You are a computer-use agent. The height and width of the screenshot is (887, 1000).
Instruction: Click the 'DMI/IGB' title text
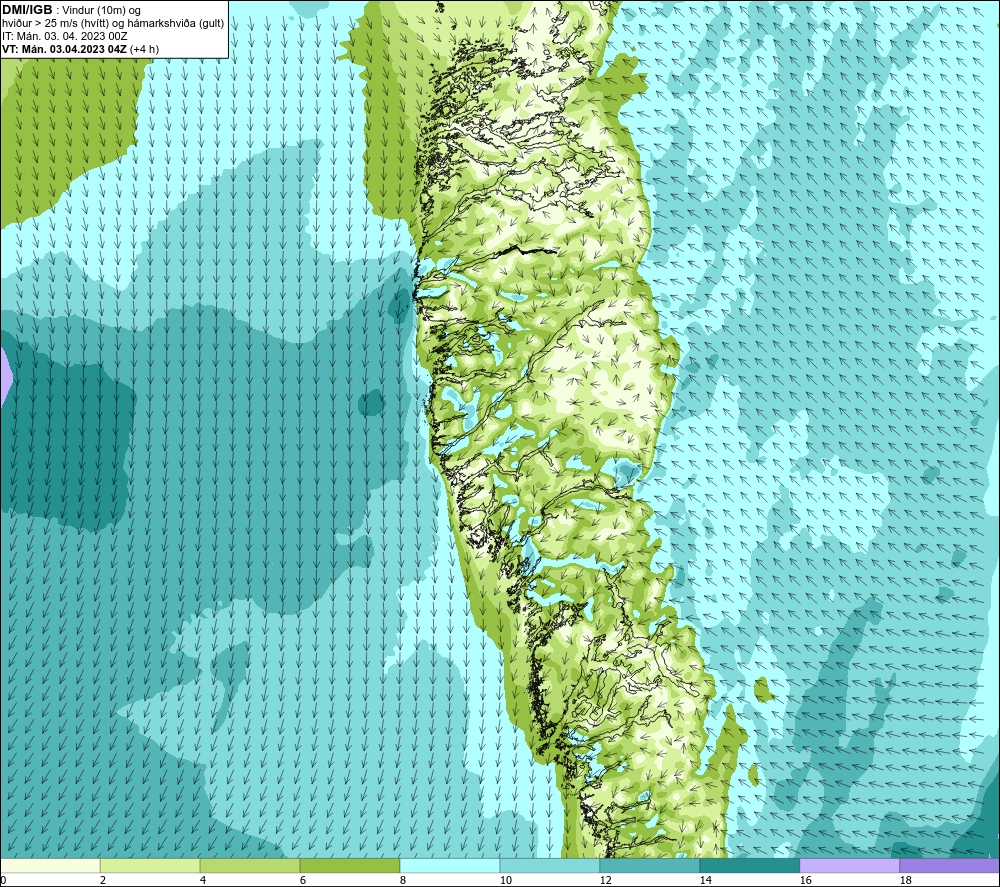point(27,10)
